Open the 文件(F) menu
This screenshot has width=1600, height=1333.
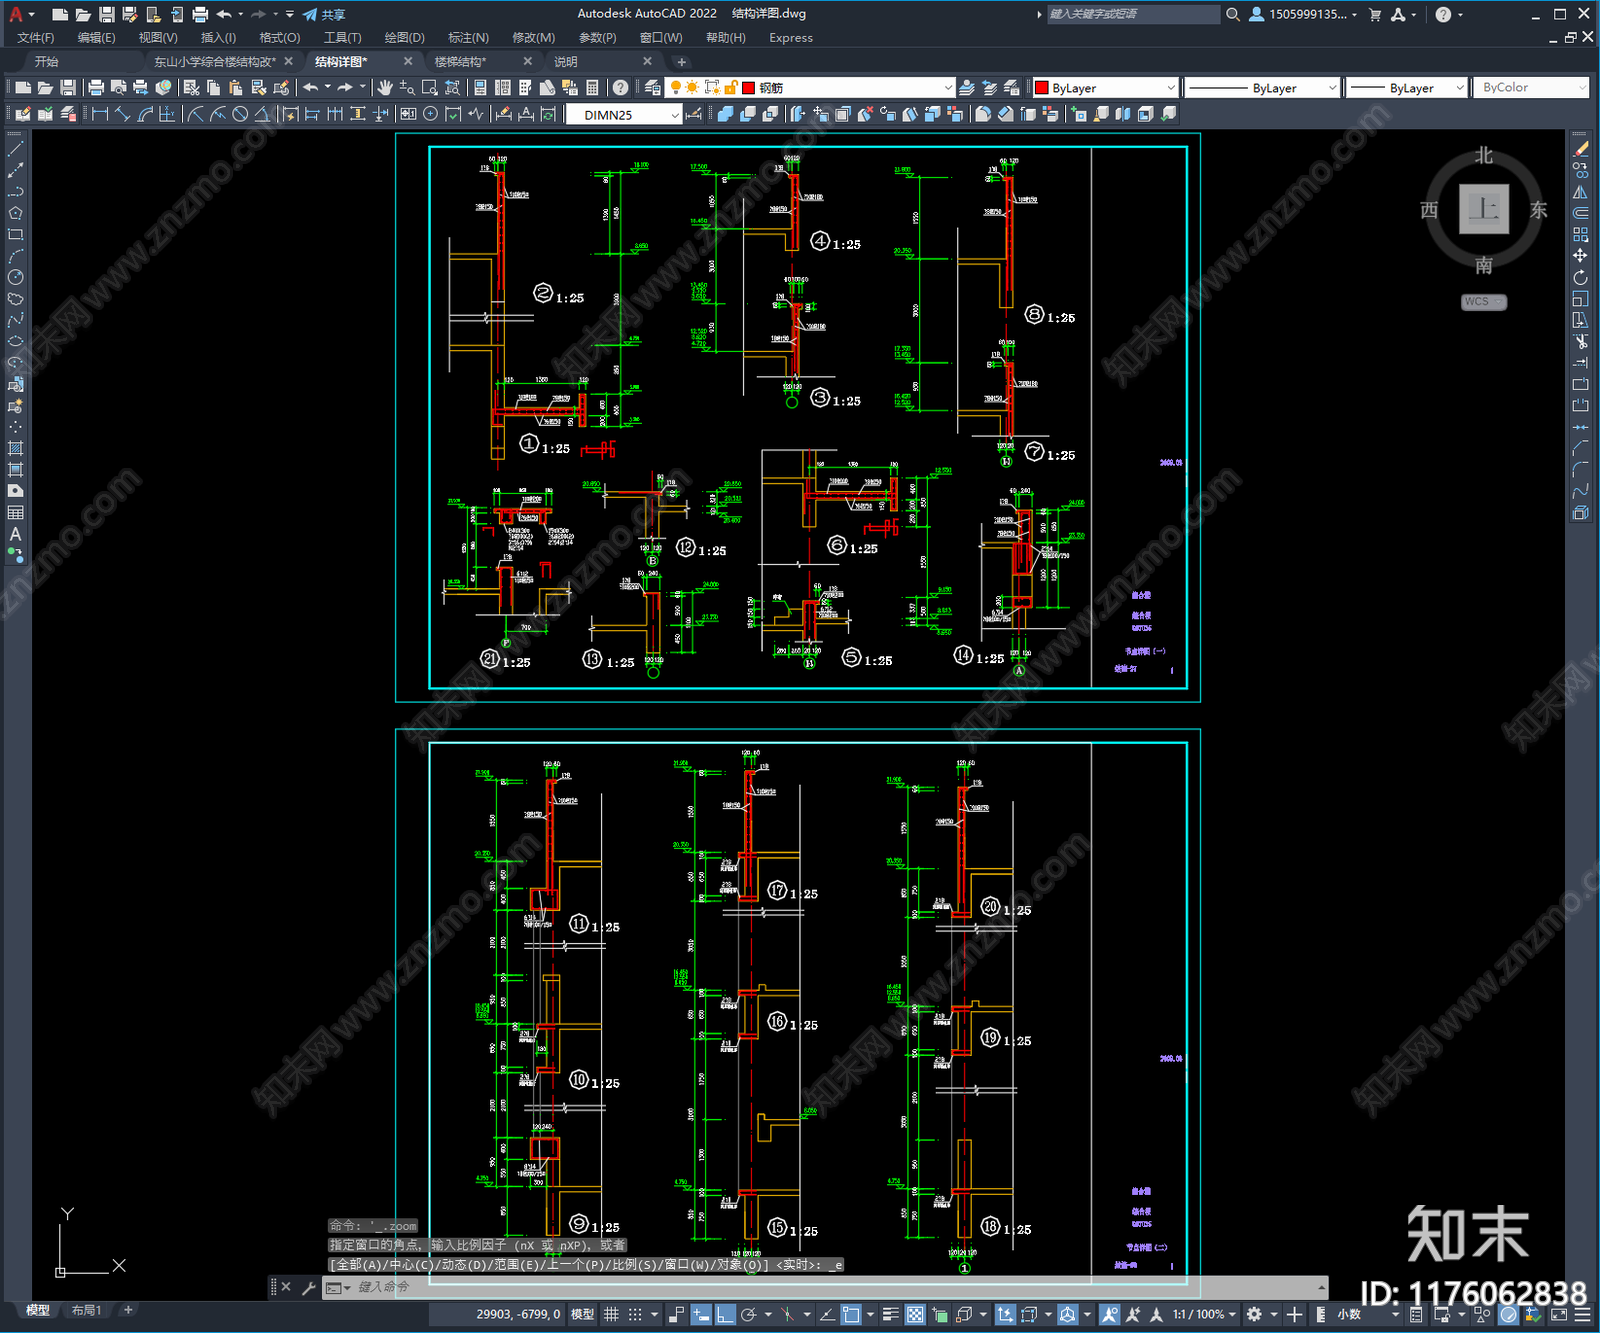(x=36, y=38)
